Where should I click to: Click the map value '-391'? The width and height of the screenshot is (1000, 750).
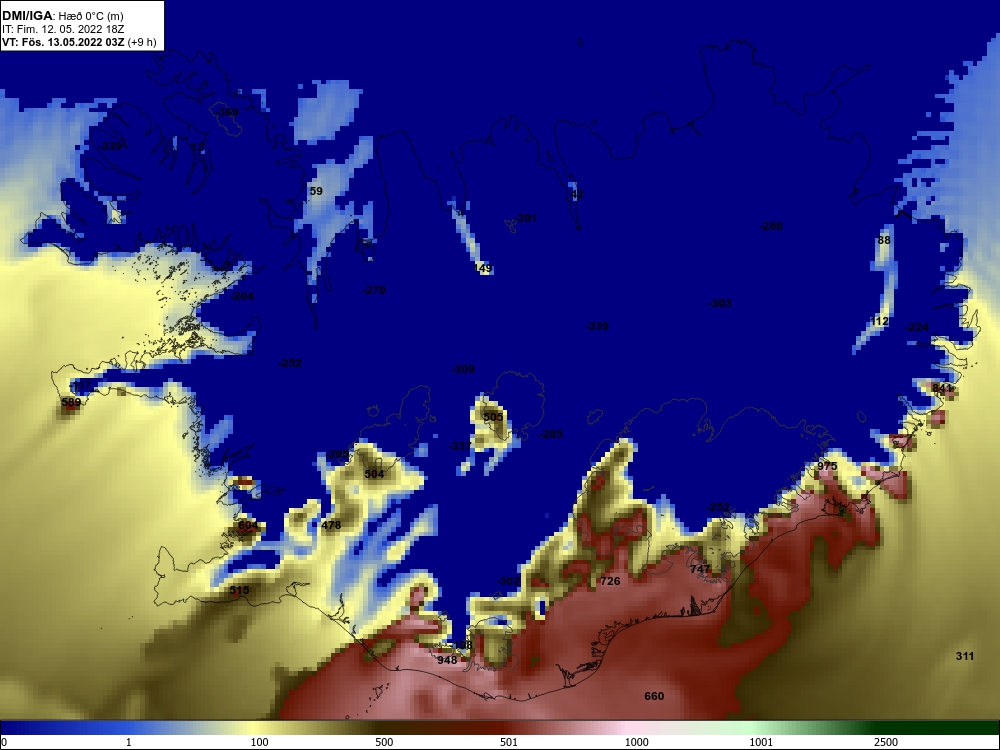526,218
